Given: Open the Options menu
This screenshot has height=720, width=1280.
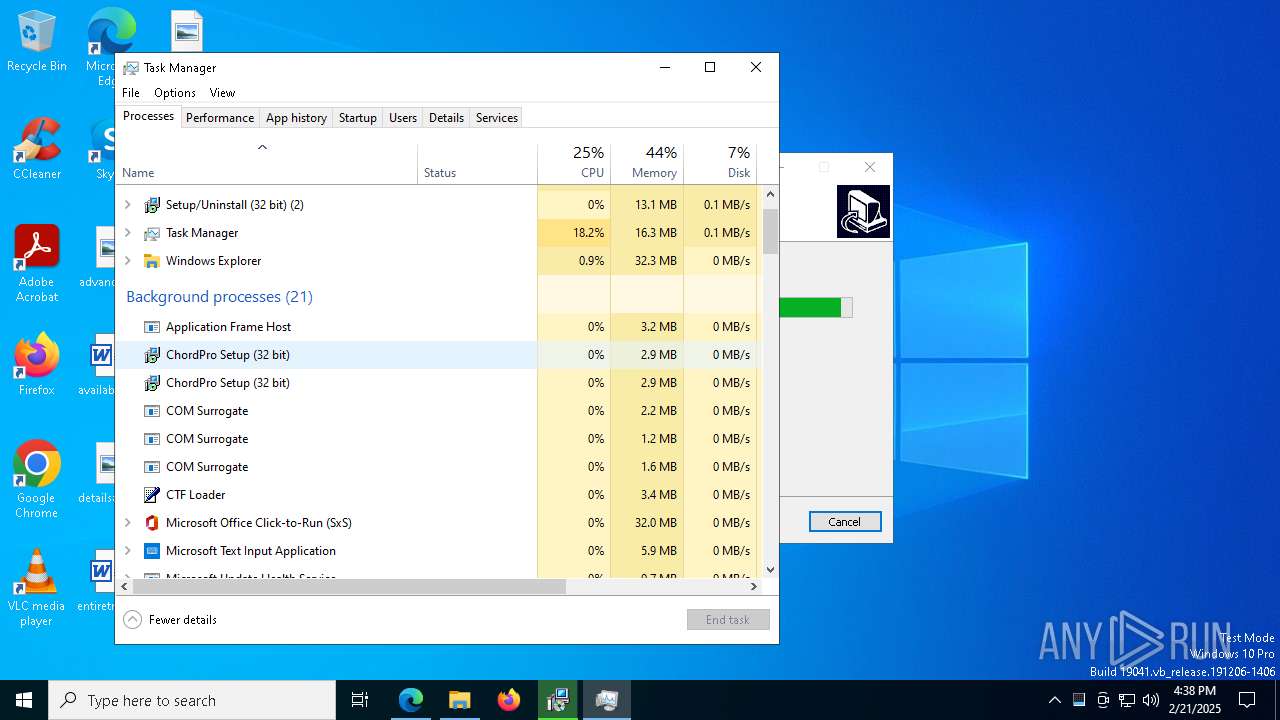Looking at the screenshot, I should [x=175, y=93].
